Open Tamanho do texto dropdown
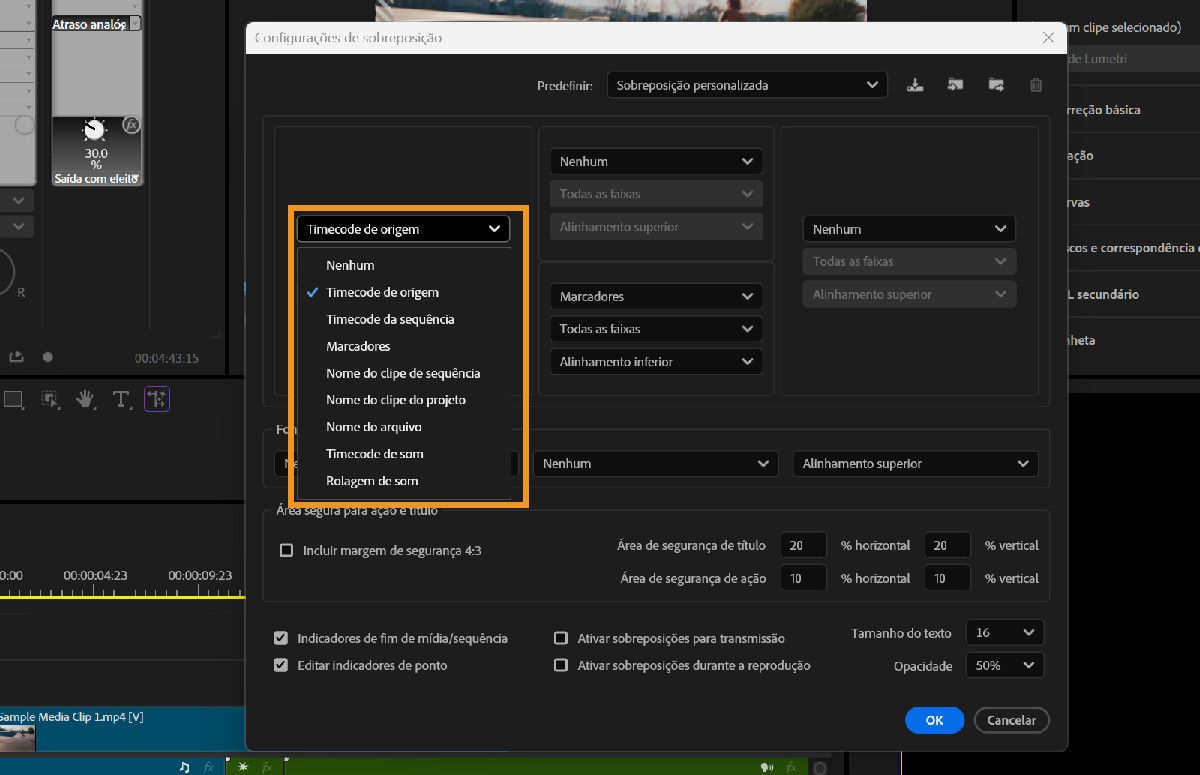 pyautogui.click(x=1005, y=633)
